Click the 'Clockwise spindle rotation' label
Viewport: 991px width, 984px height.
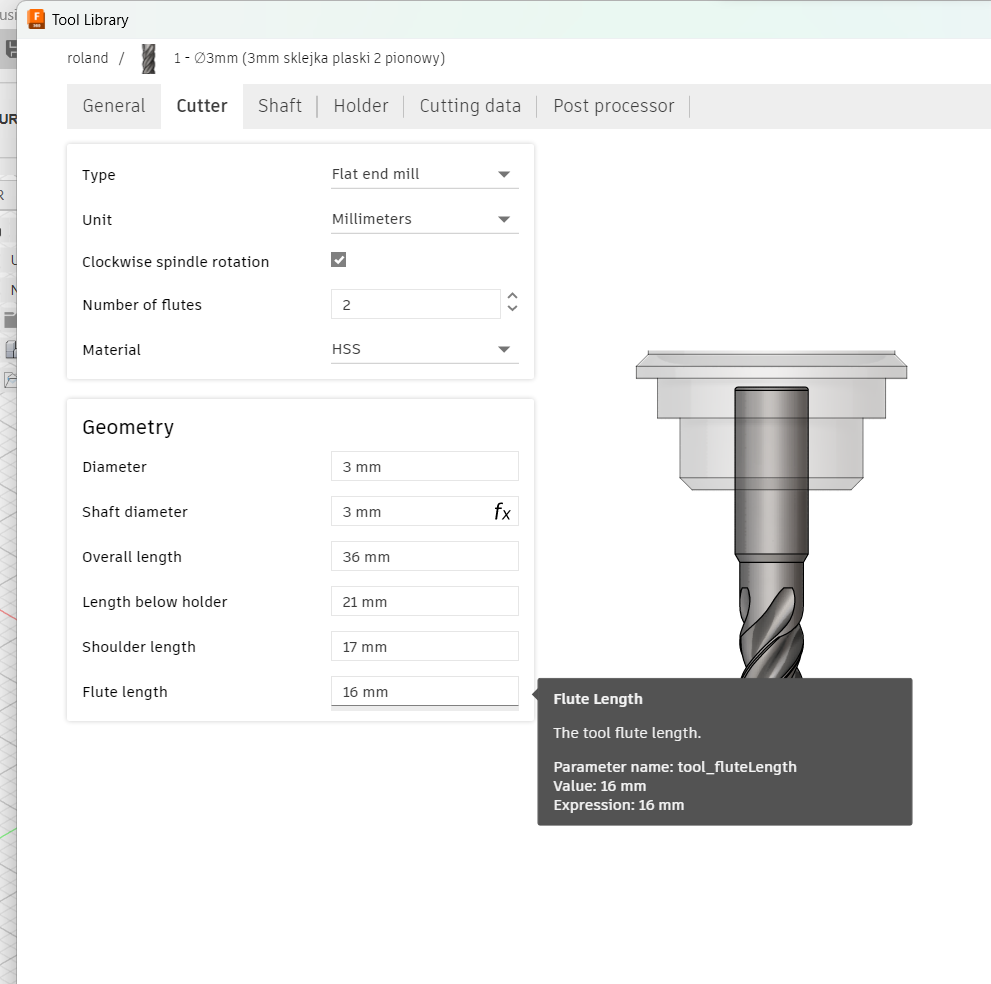click(176, 262)
